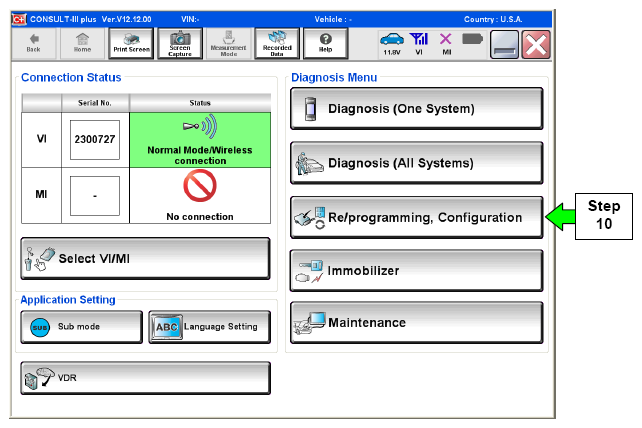Click the VI signal strength indicator
Viewport: 642px width, 428px height.
[x=418, y=42]
